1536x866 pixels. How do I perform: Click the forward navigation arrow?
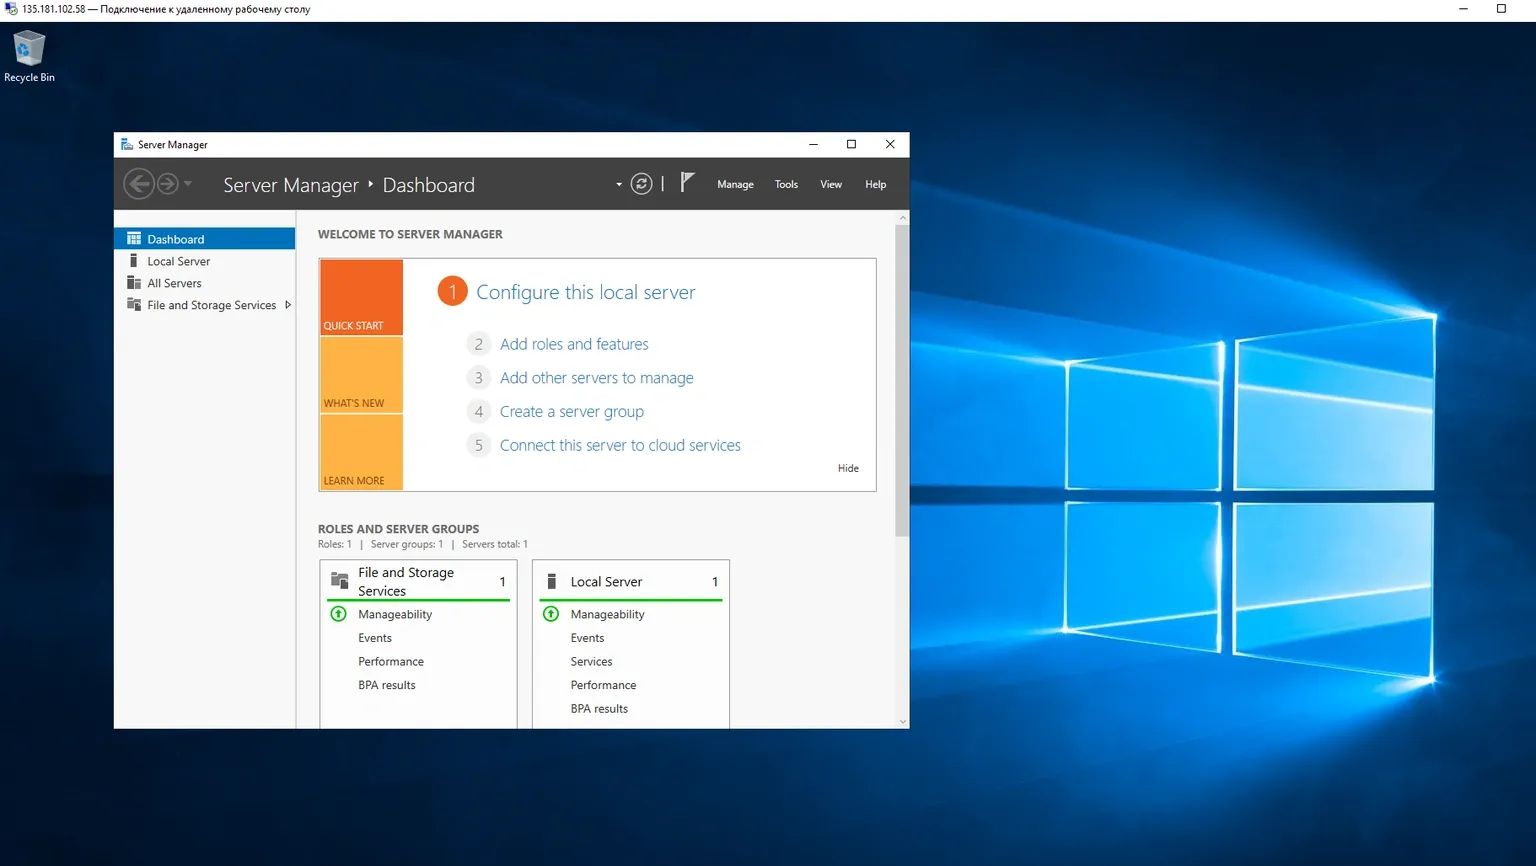click(x=167, y=184)
